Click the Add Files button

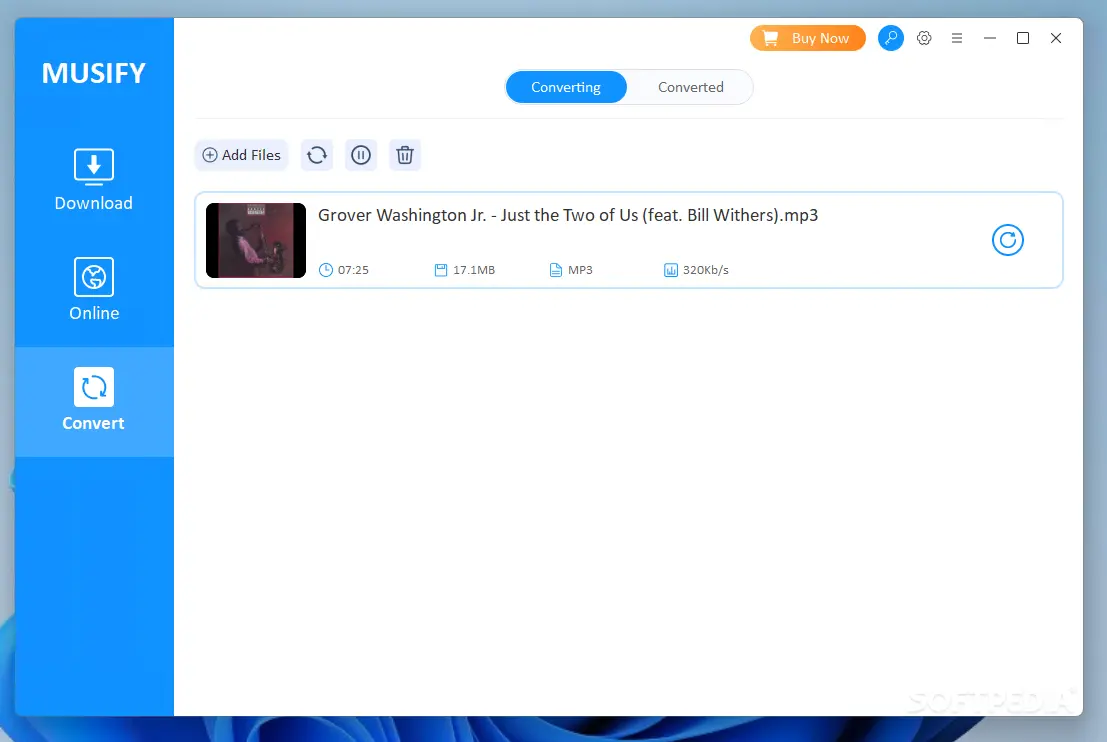pyautogui.click(x=241, y=155)
